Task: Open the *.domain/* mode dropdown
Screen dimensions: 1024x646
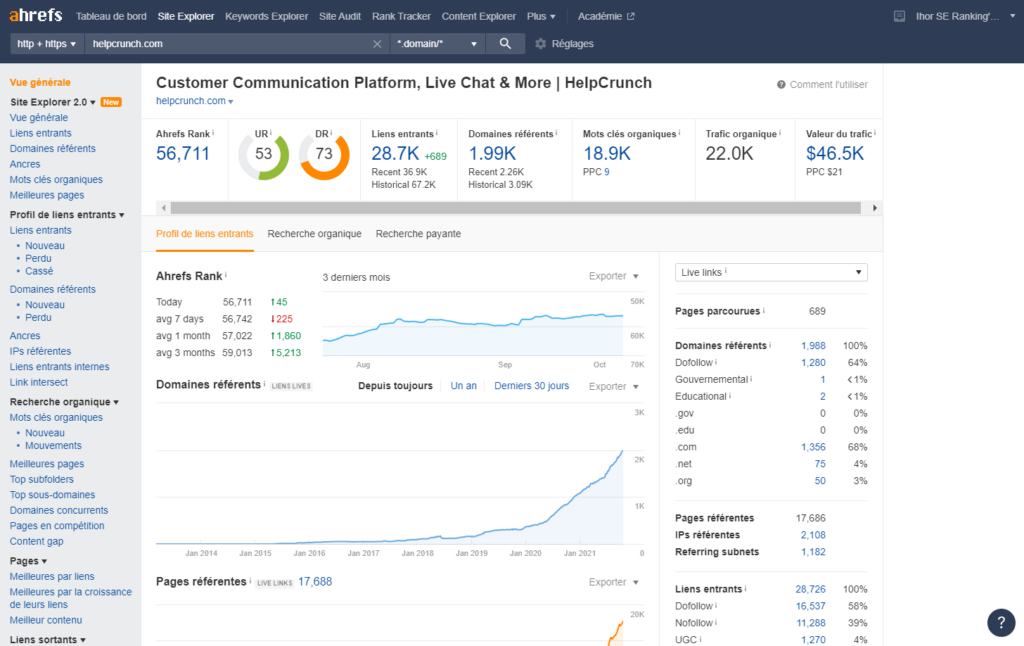Action: (437, 44)
